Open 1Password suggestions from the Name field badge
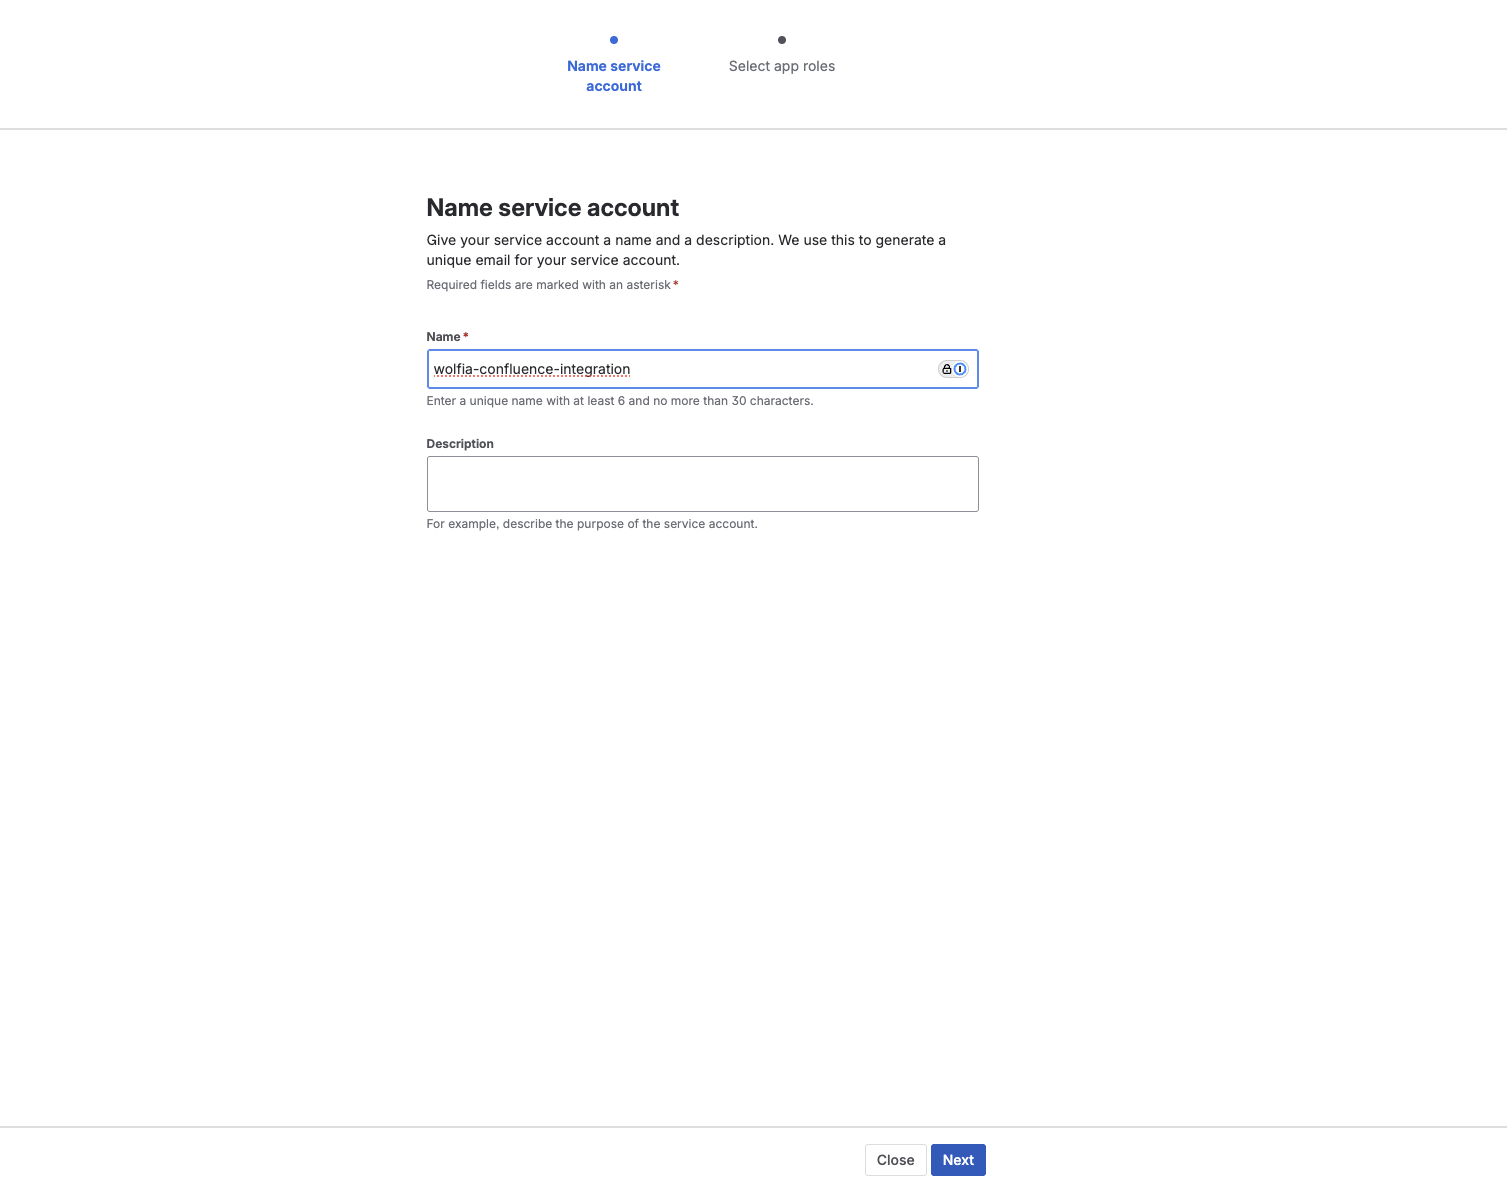Screen dimensions: 1507x1183 pyautogui.click(x=959, y=369)
